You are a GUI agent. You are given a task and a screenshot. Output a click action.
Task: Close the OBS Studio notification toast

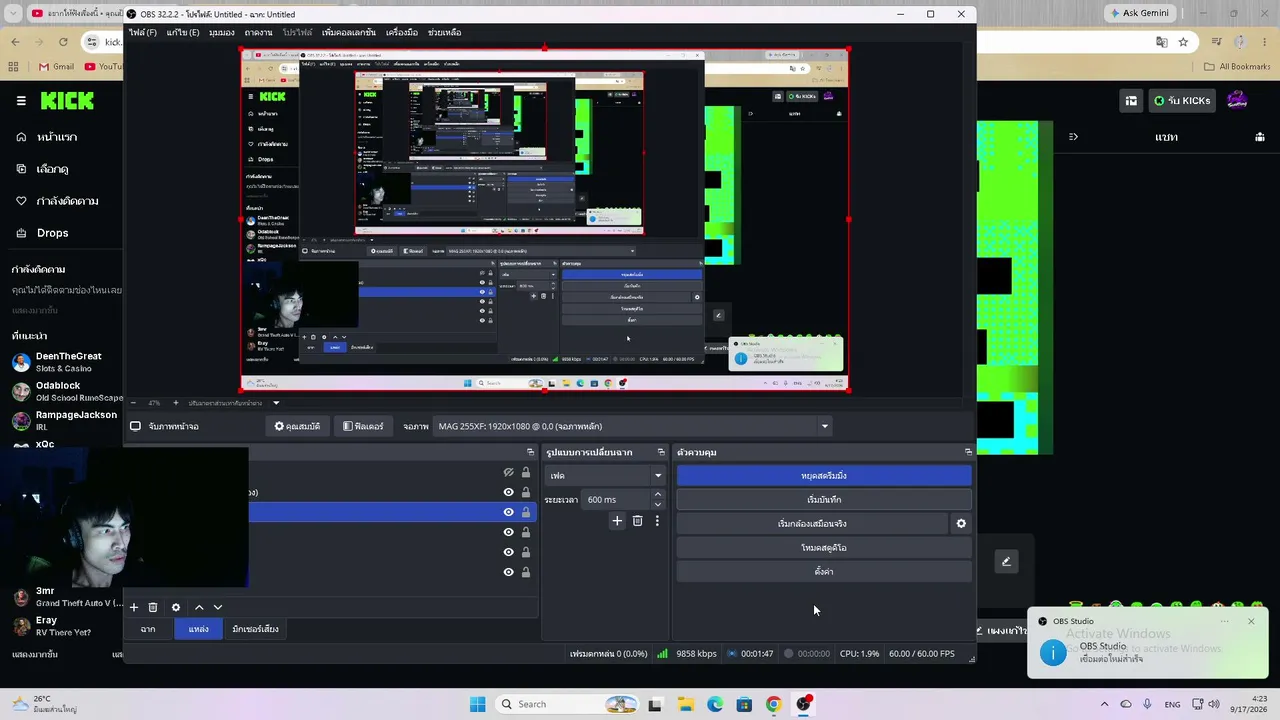[1251, 621]
